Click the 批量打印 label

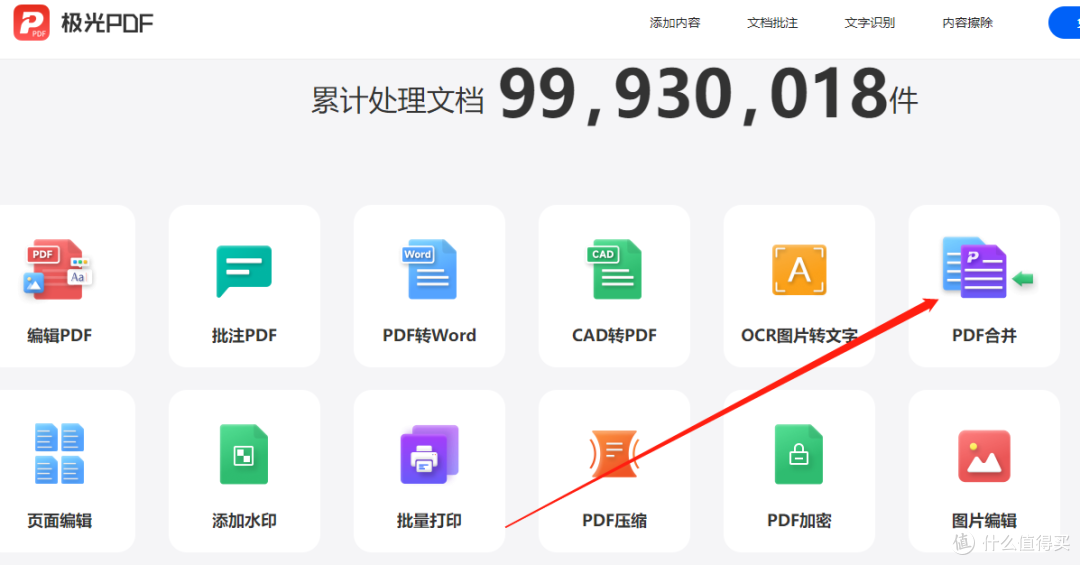tap(429, 521)
